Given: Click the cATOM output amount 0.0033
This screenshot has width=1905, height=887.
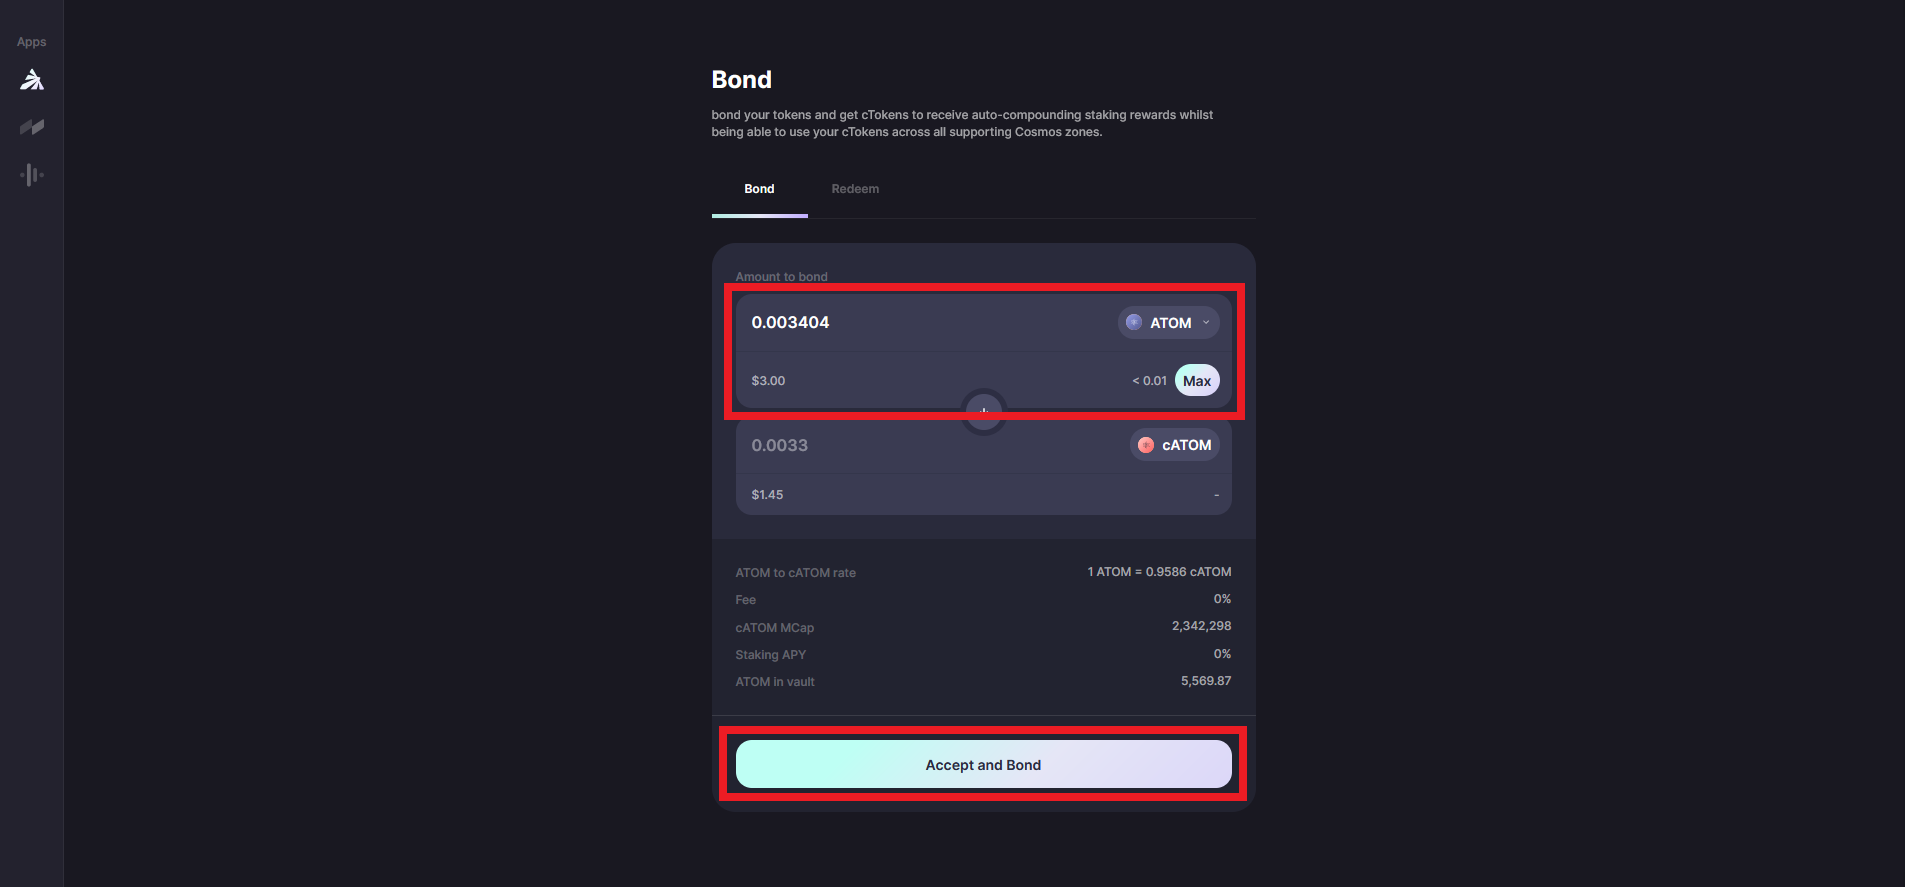Looking at the screenshot, I should 780,445.
